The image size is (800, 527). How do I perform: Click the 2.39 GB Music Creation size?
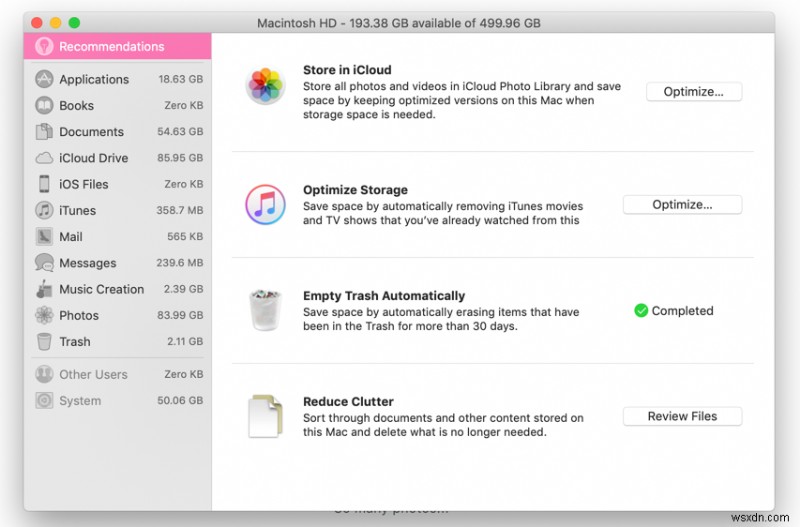(x=183, y=289)
